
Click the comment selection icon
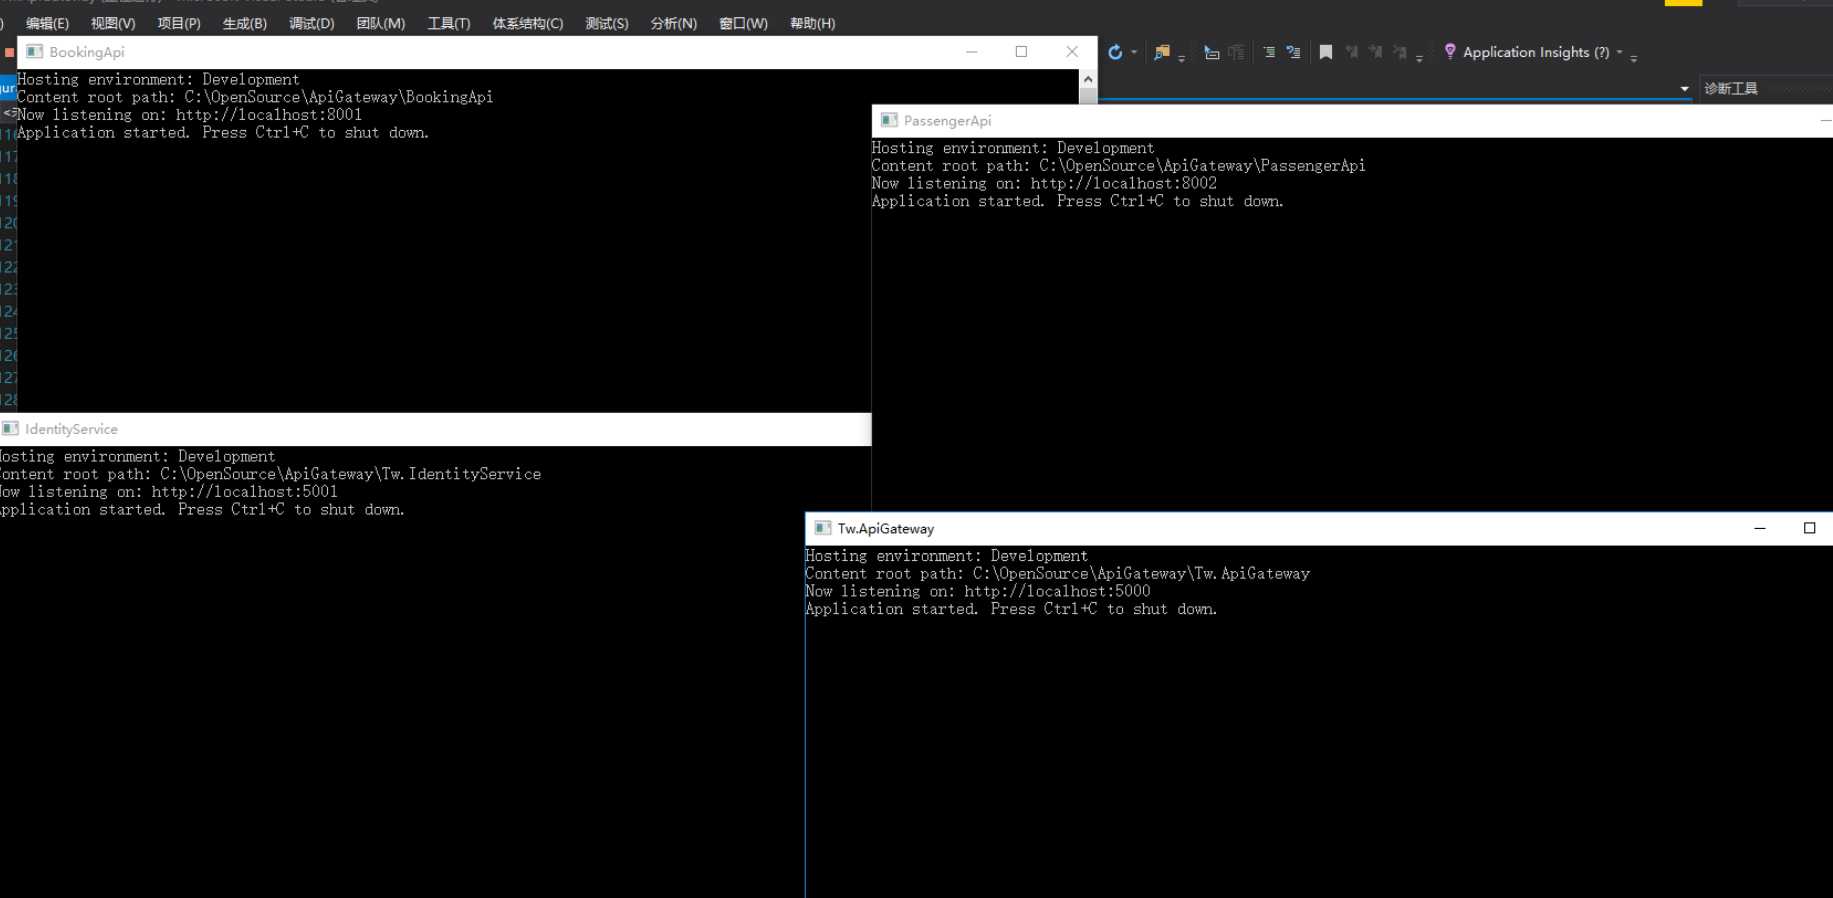pos(1269,52)
